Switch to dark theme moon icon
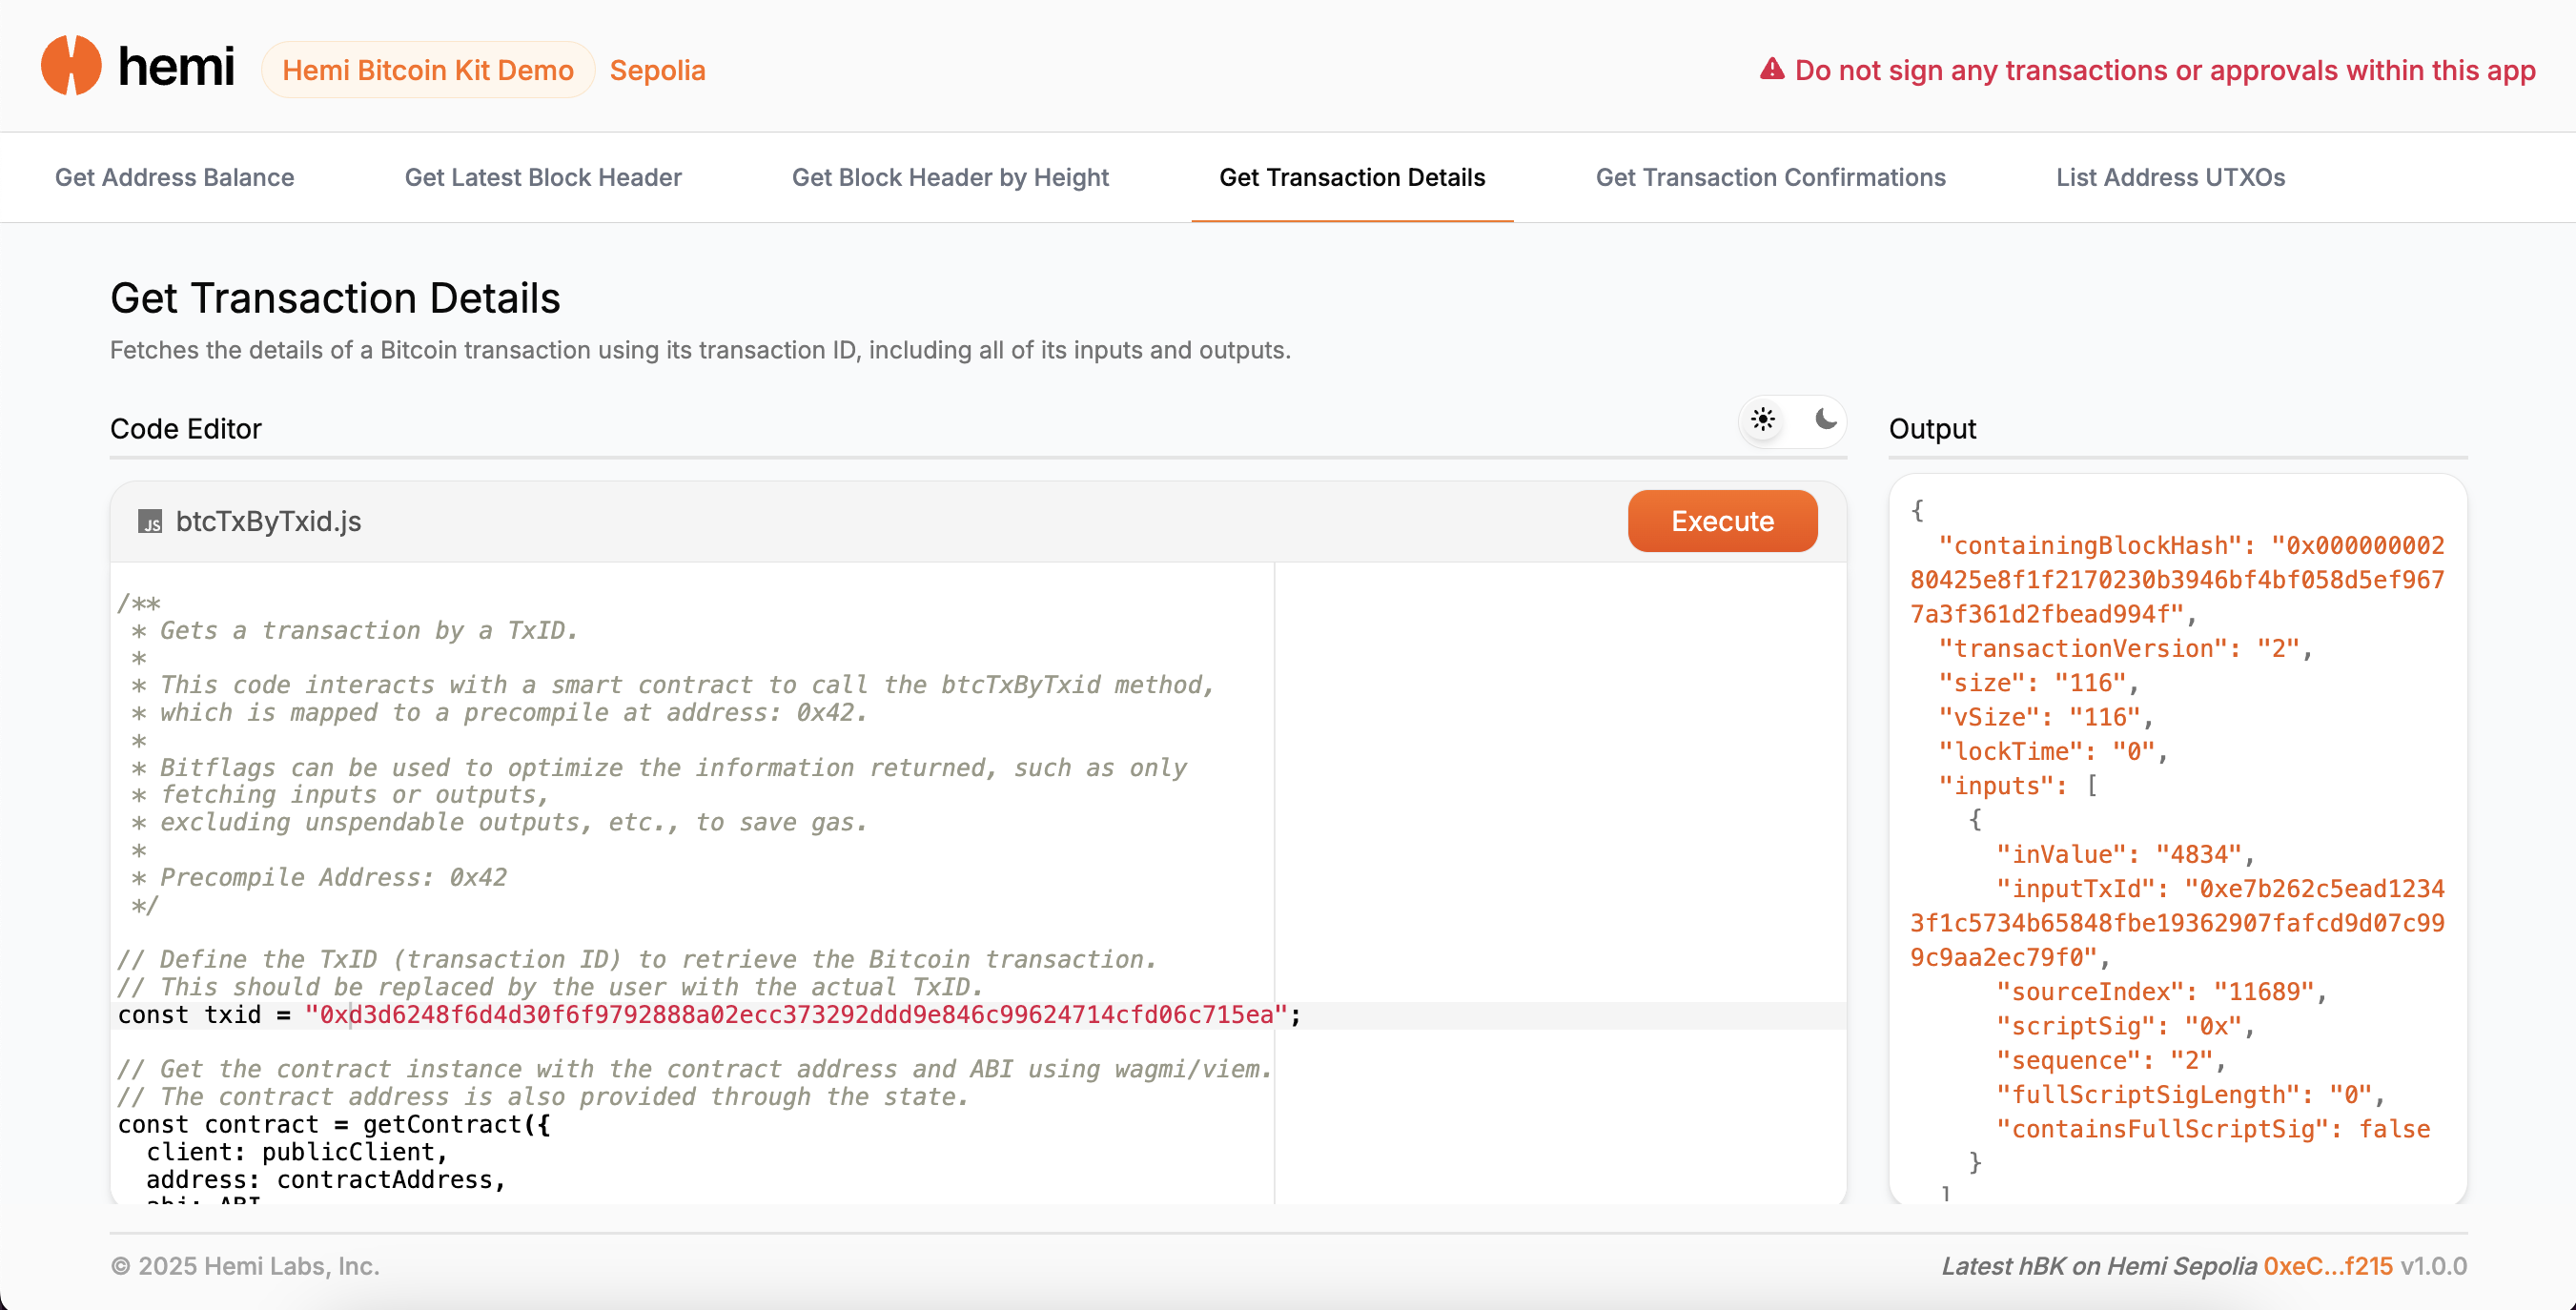The height and width of the screenshot is (1310, 2576). click(1825, 420)
